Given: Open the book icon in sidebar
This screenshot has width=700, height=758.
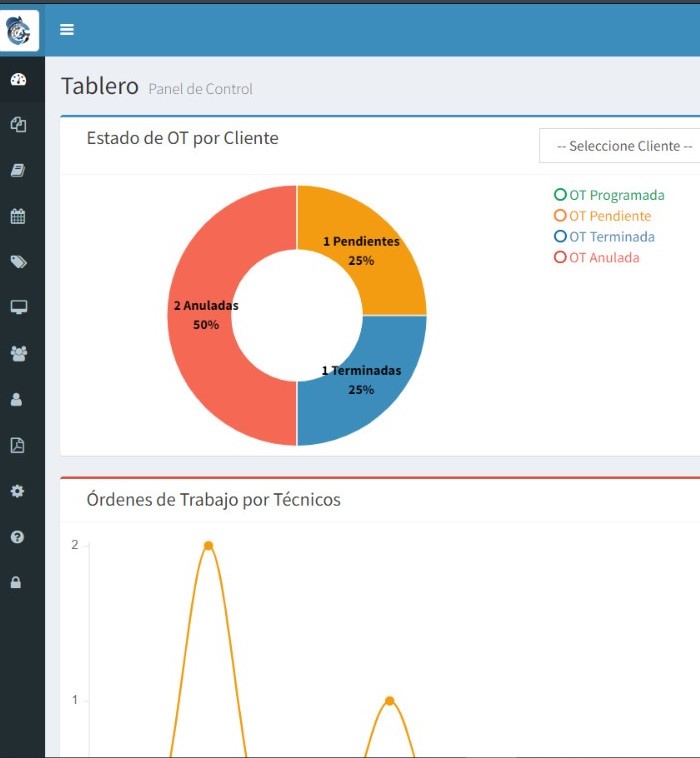Looking at the screenshot, I should click(18, 171).
